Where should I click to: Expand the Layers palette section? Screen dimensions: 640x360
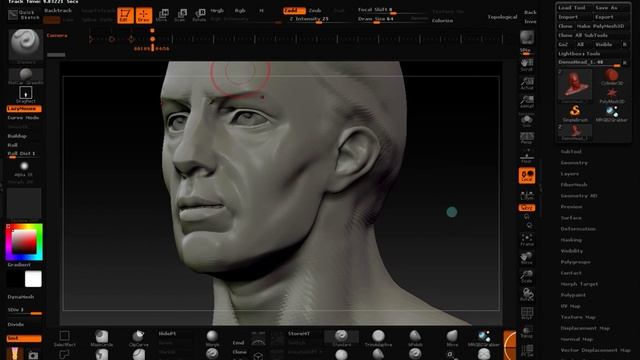570,173
